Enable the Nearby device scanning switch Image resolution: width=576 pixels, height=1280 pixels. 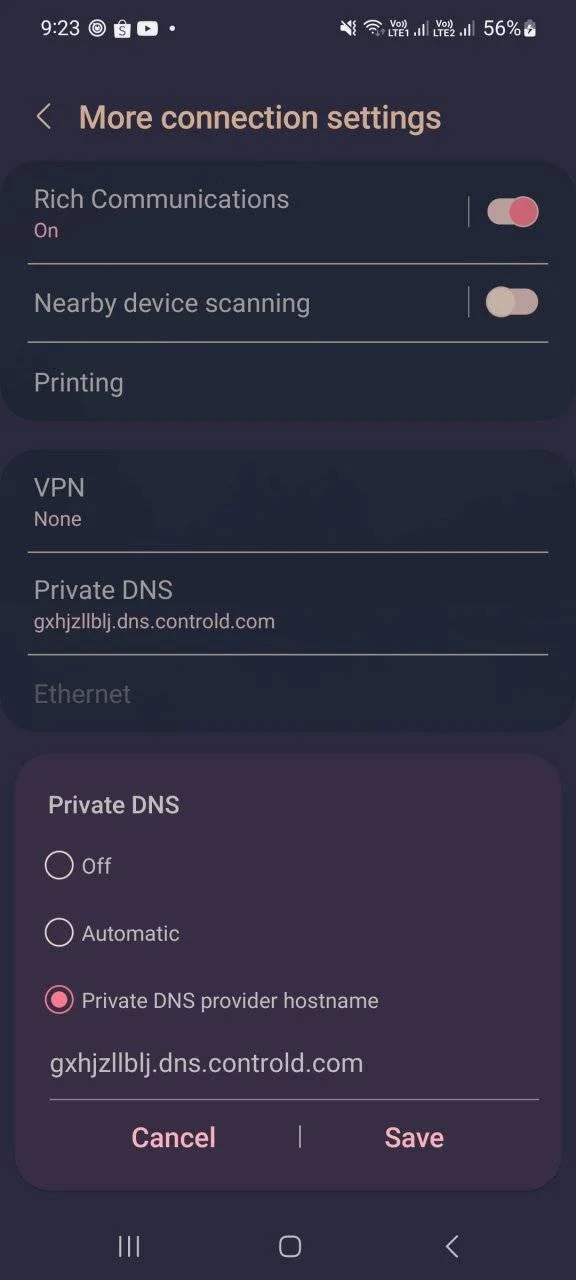(513, 302)
